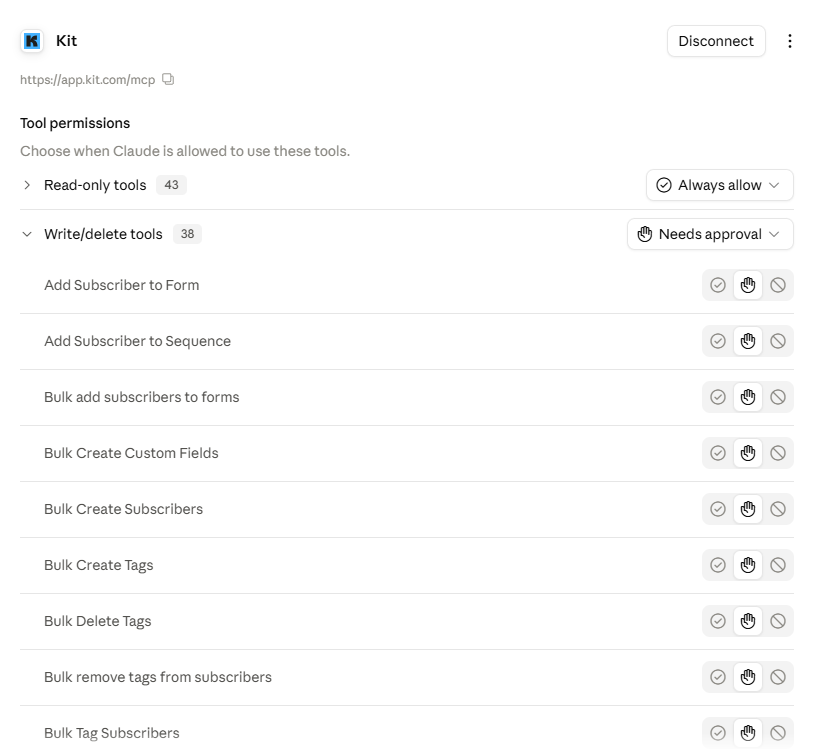Select the Bulk add subscribers to forms label
Image resolution: width=813 pixels, height=750 pixels.
142,397
